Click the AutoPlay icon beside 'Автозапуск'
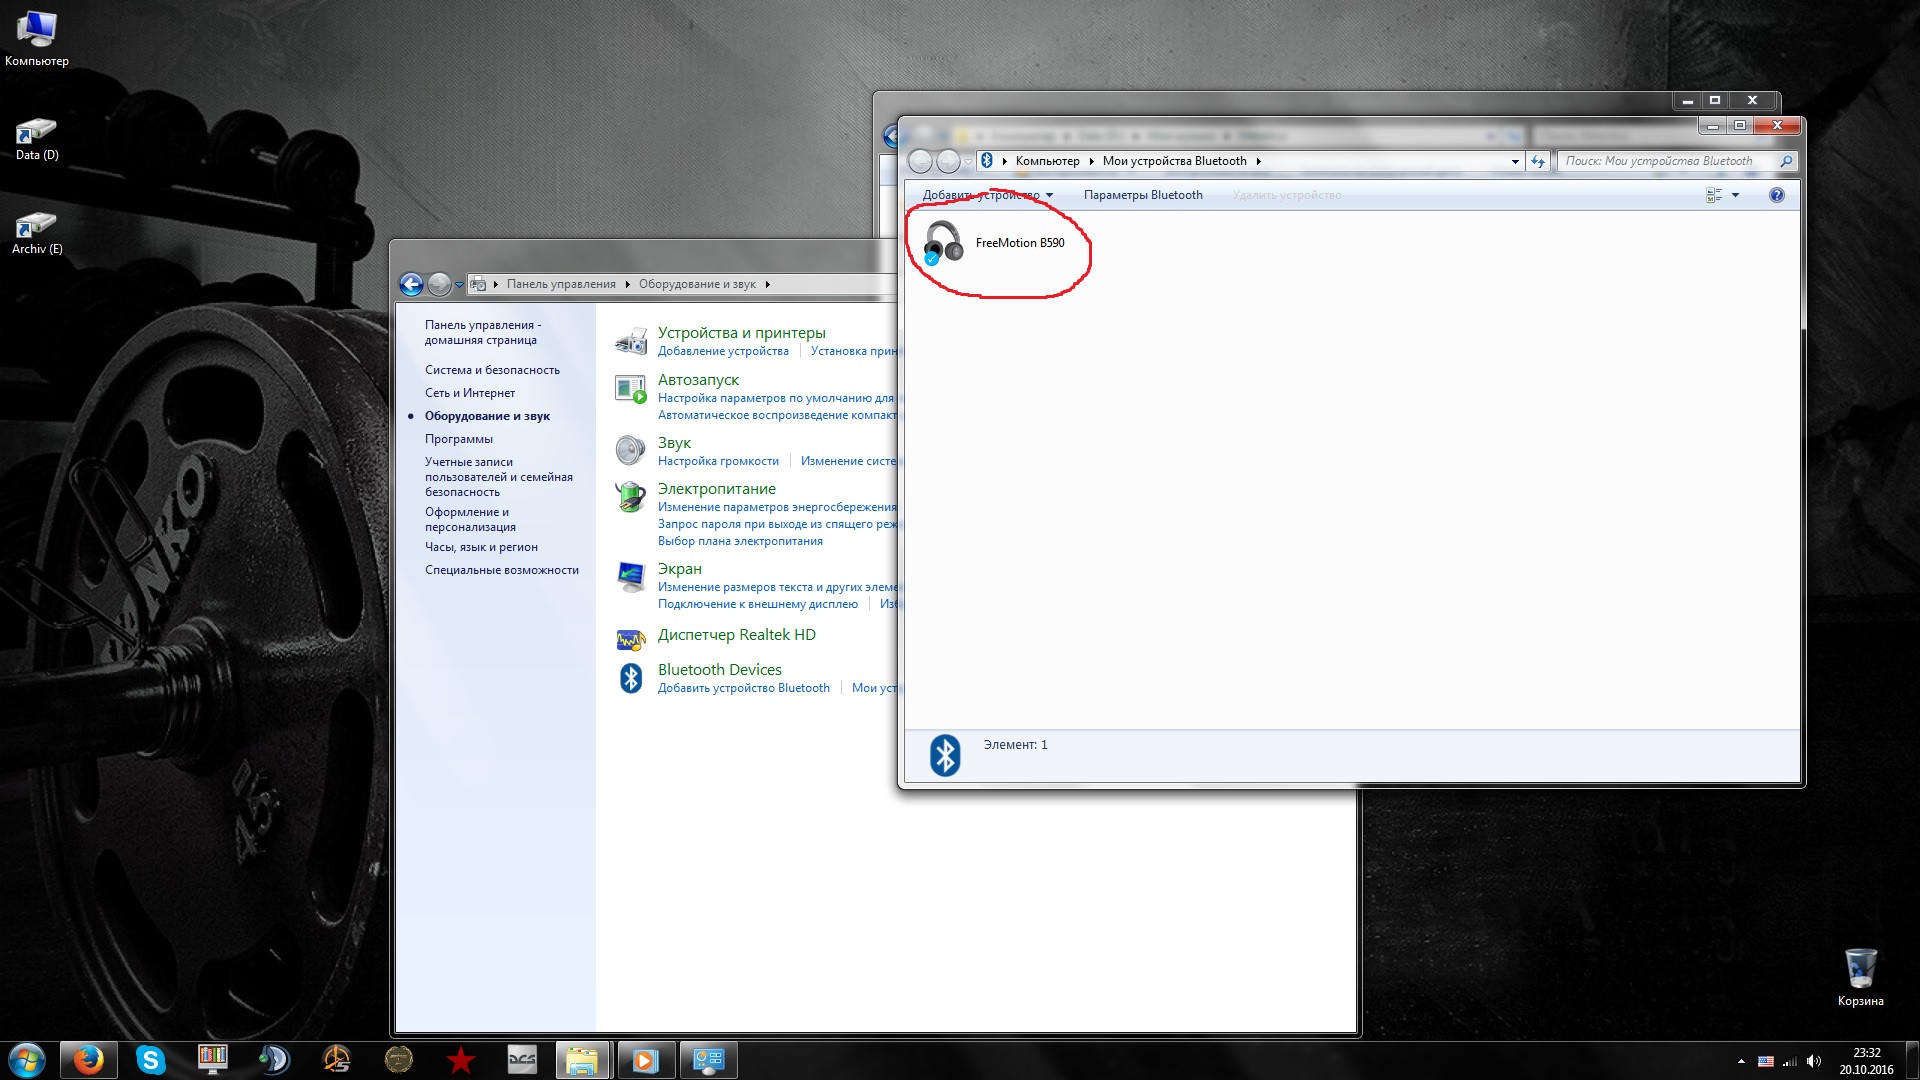This screenshot has width=1920, height=1080. tap(631, 389)
